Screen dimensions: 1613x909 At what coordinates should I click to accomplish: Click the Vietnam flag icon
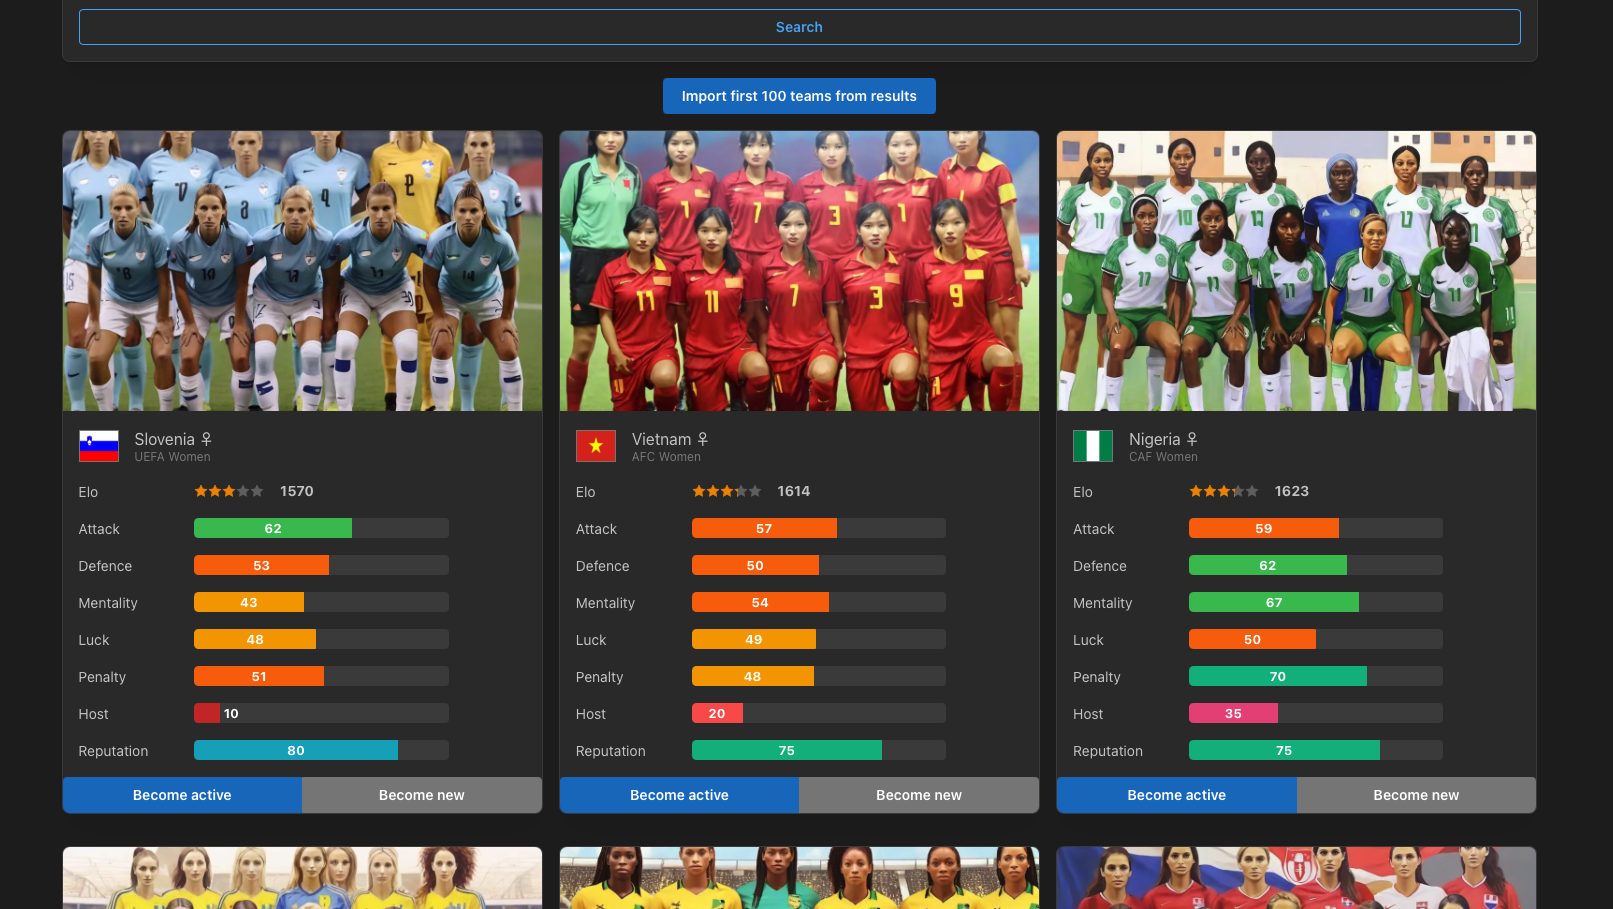pos(596,446)
